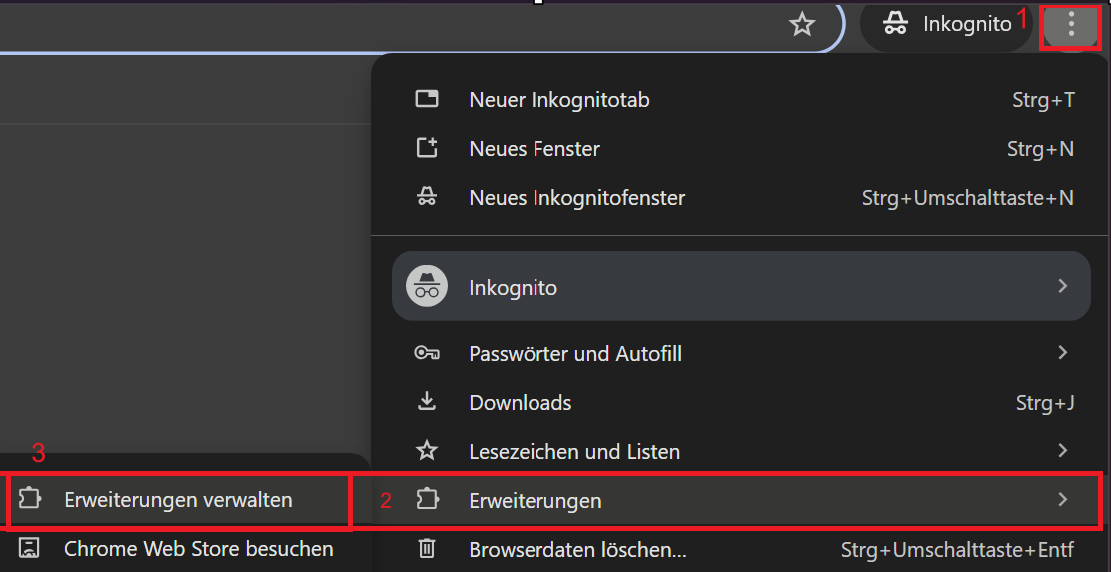Expand the Inkognito profile row chevron
This screenshot has height=572, width=1111.
tap(1062, 286)
